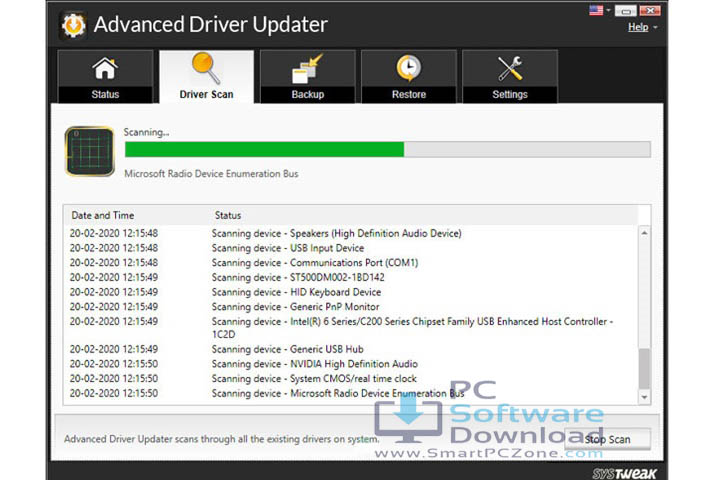
Task: Click the log list scrollbar thumb
Action: 644,369
